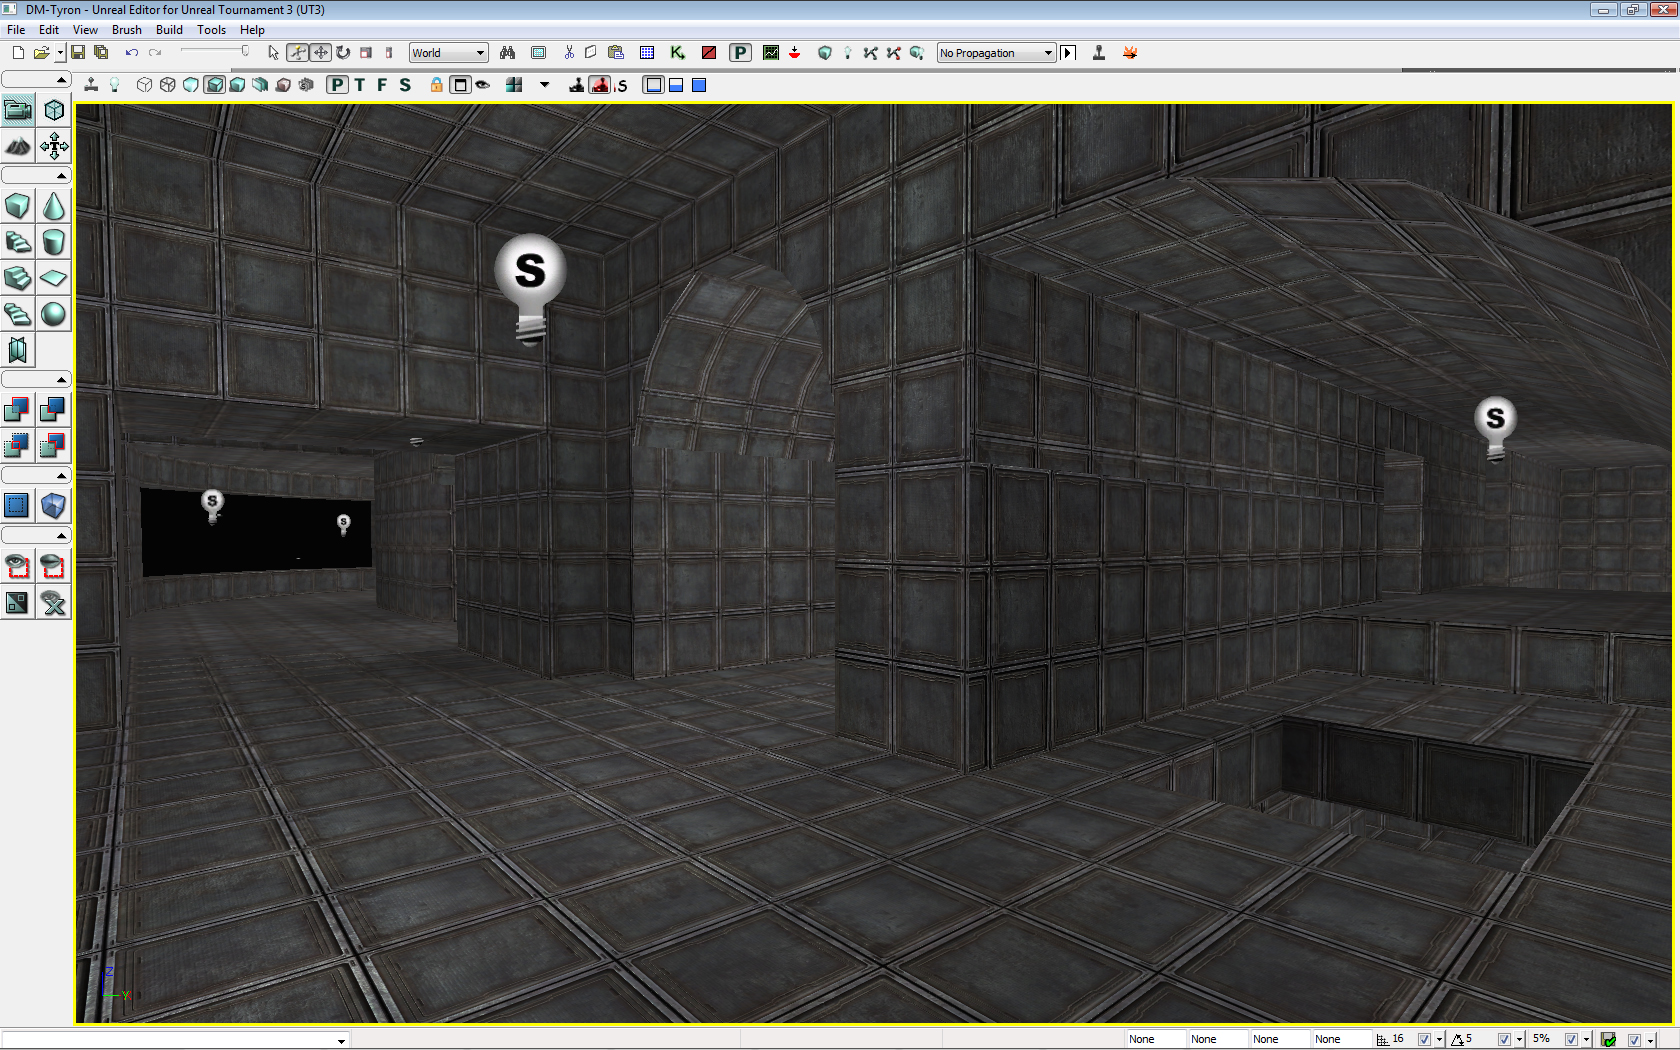Image resolution: width=1680 pixels, height=1050 pixels.
Task: Switch viewport to Front F view
Action: click(x=382, y=85)
